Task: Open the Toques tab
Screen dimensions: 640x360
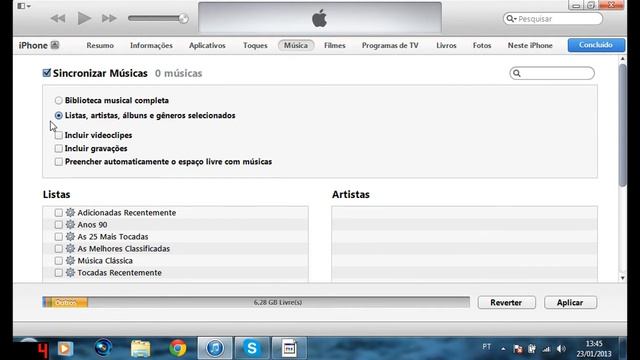Action: tap(255, 45)
